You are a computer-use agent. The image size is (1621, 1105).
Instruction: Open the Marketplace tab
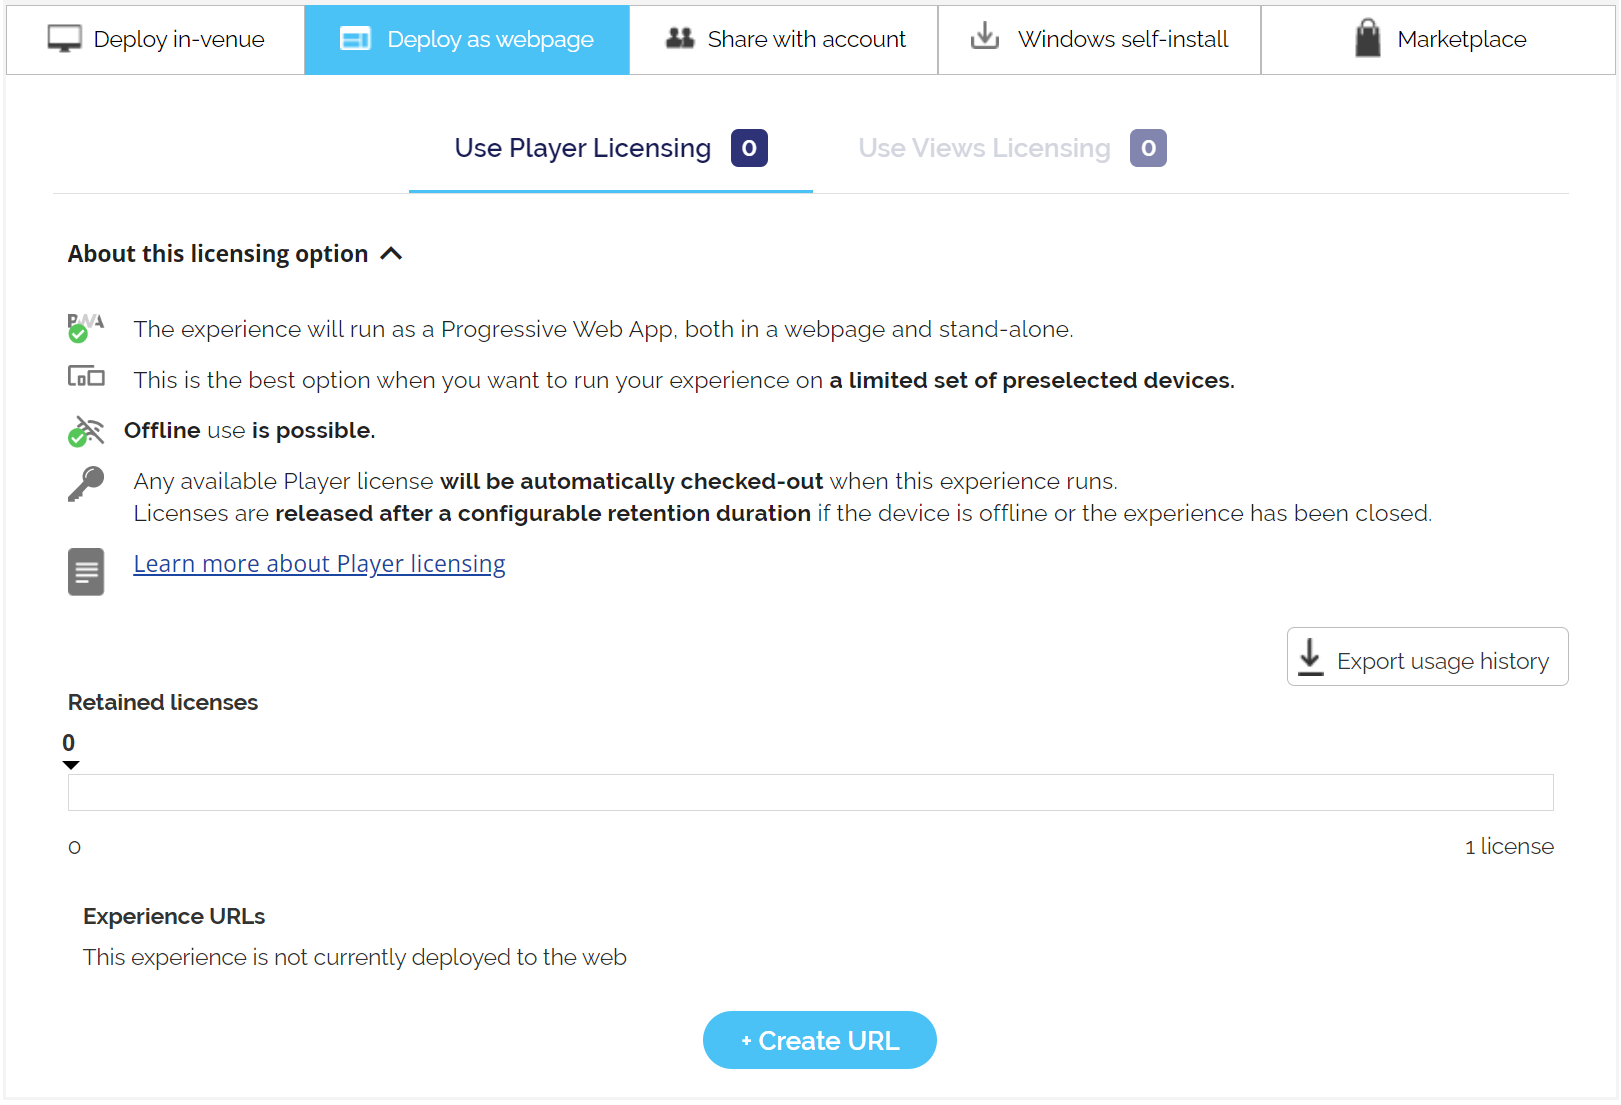click(1438, 40)
